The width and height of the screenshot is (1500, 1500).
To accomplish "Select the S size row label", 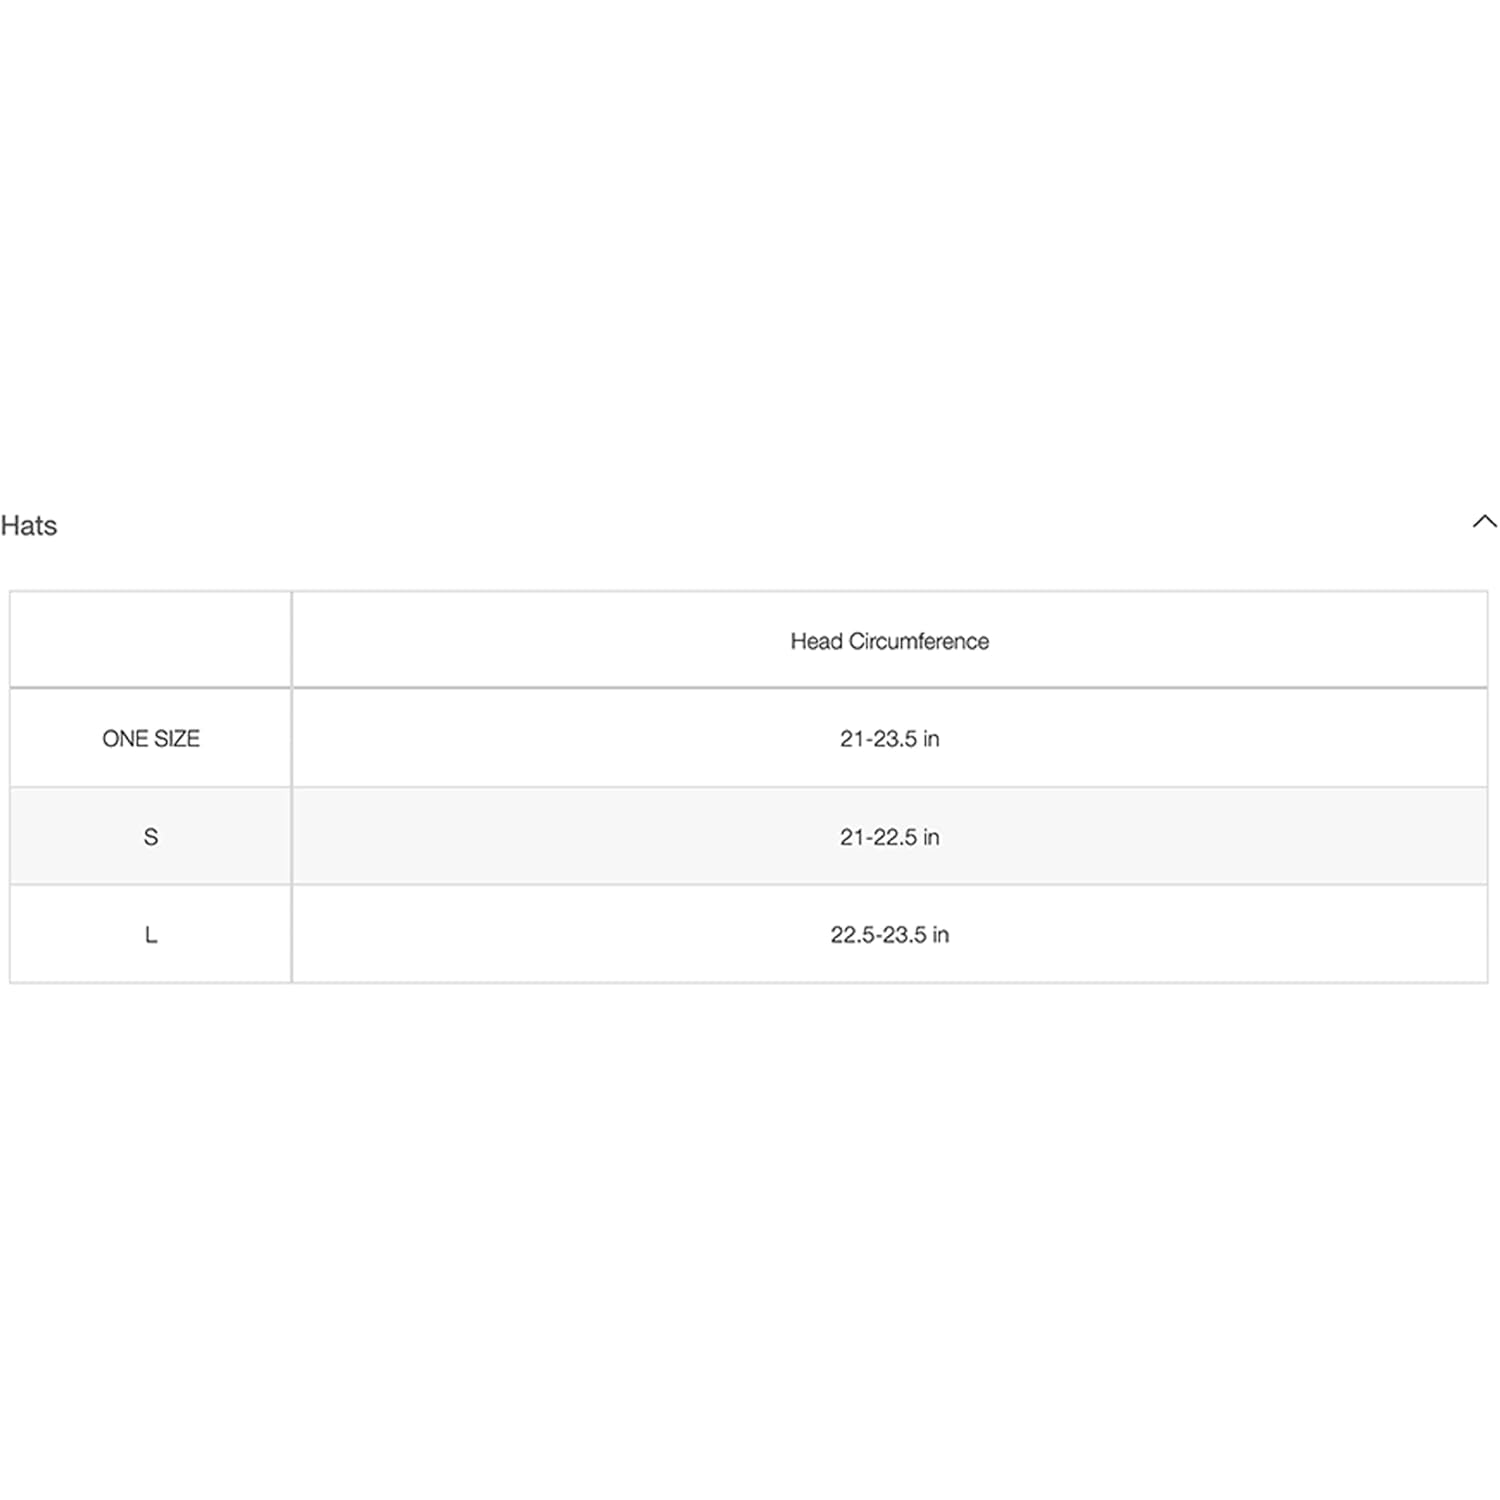I will tap(151, 837).
